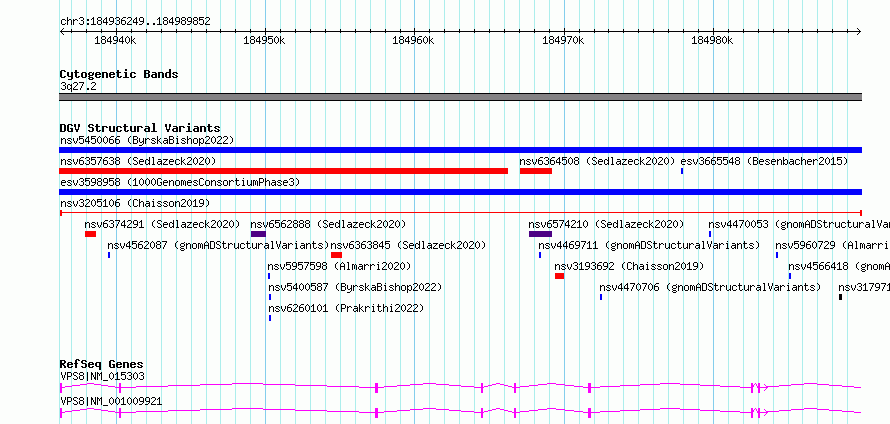The width and height of the screenshot is (890, 424).
Task: Select the 184970k ruler tick label
Action: pyautogui.click(x=563, y=40)
